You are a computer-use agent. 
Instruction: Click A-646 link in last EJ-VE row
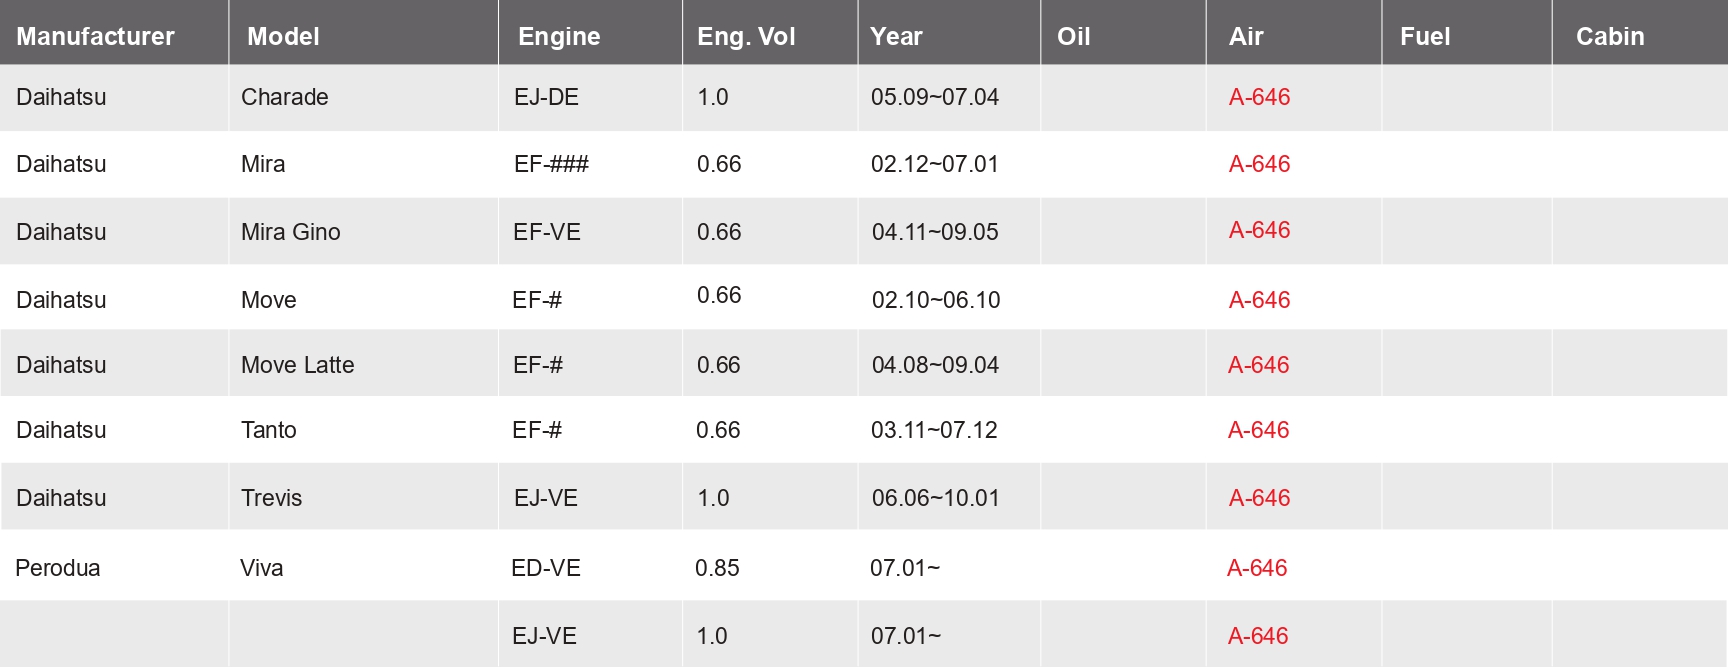[1258, 636]
